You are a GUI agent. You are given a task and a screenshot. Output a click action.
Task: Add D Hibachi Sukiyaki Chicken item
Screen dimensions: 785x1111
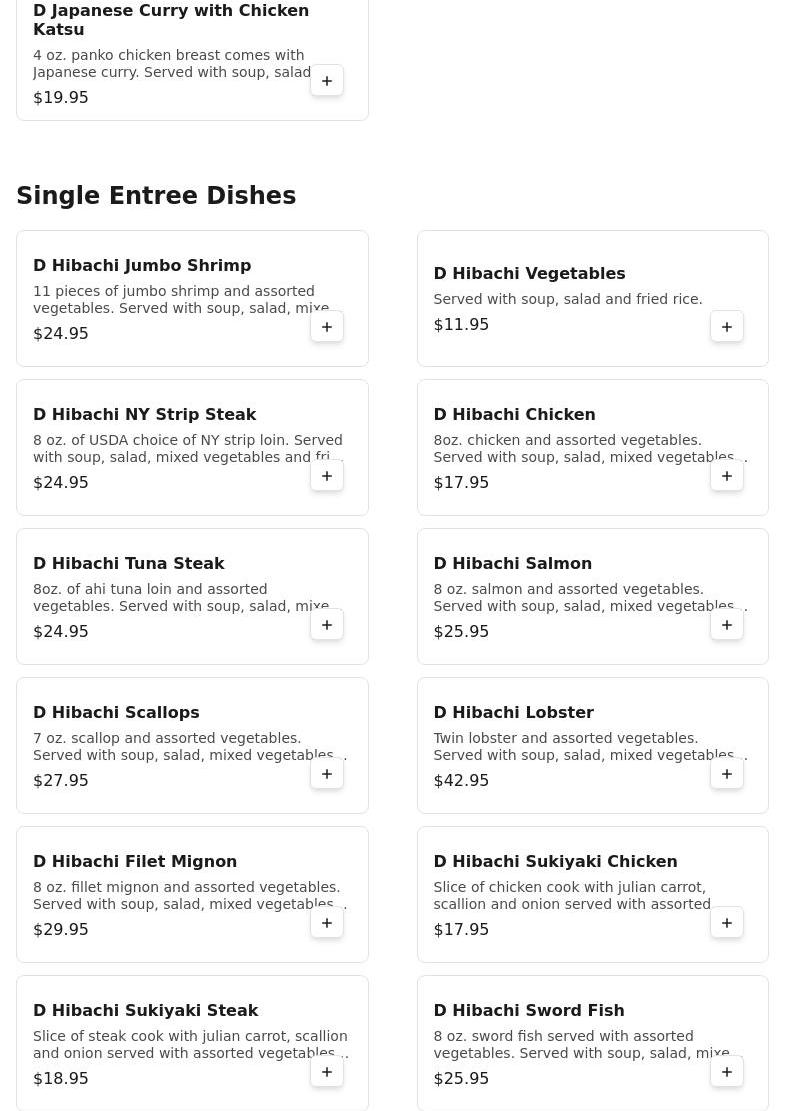(x=727, y=923)
